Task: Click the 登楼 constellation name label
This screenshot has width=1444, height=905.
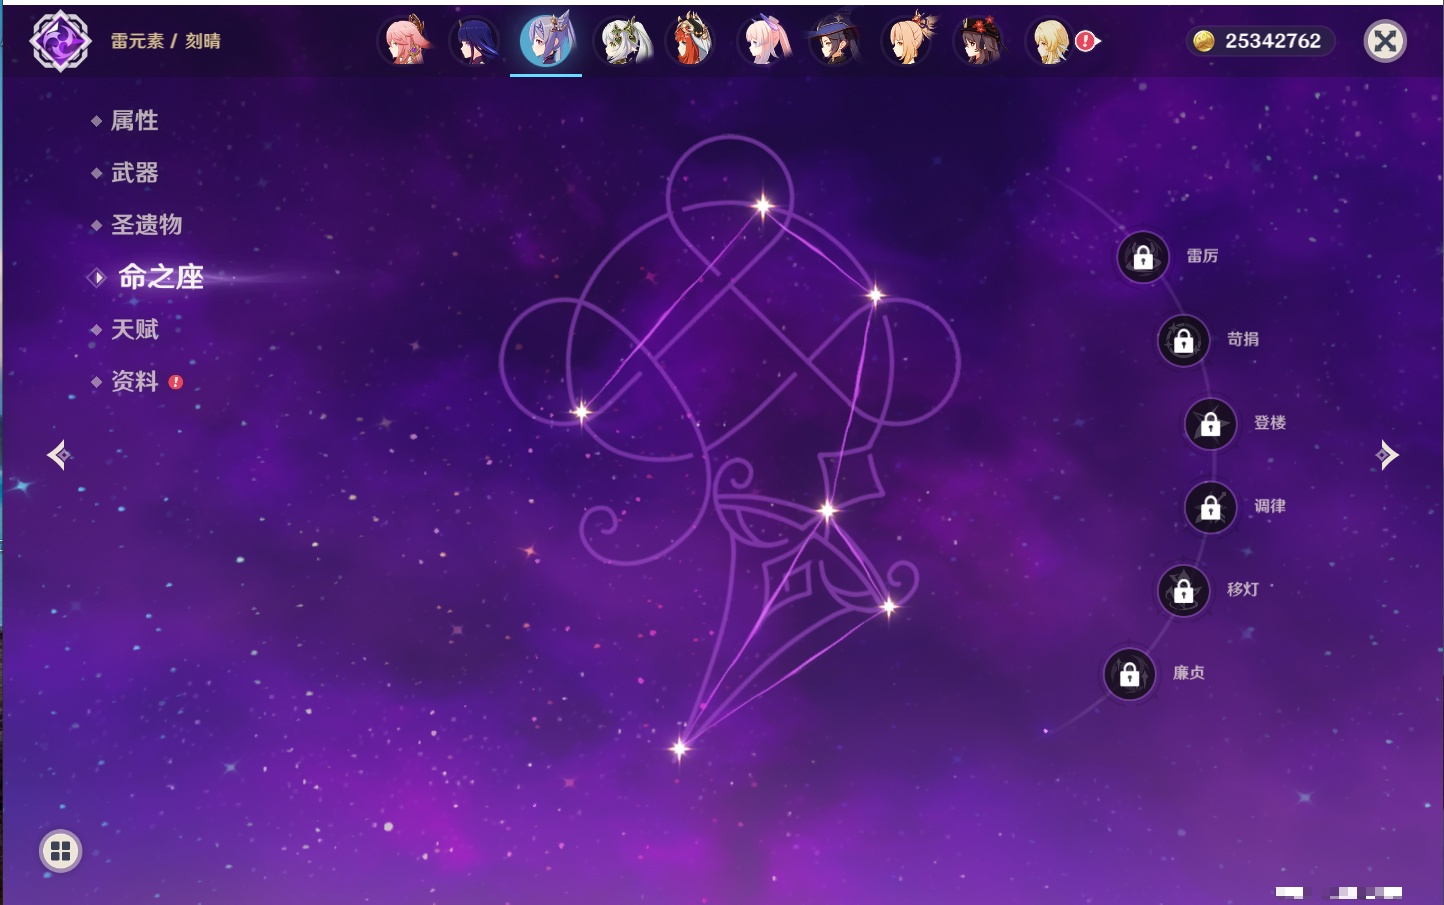Action: click(x=1270, y=422)
